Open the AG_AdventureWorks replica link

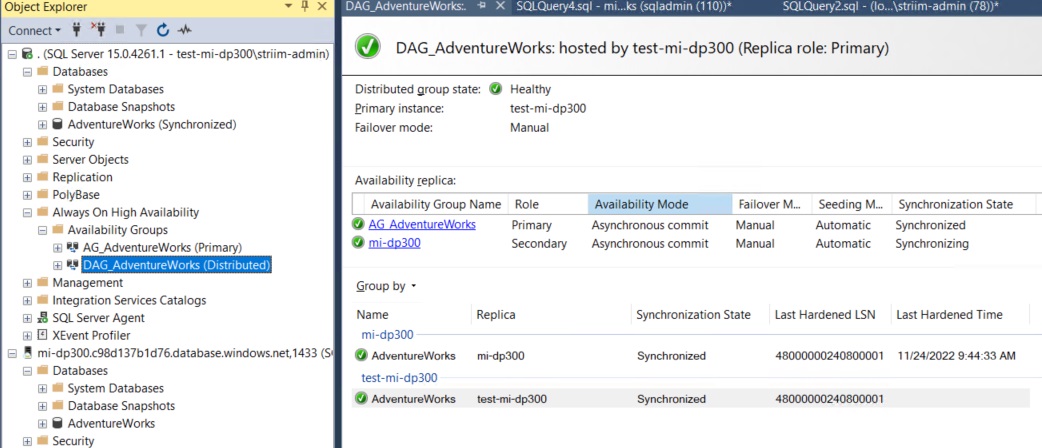tap(421, 225)
